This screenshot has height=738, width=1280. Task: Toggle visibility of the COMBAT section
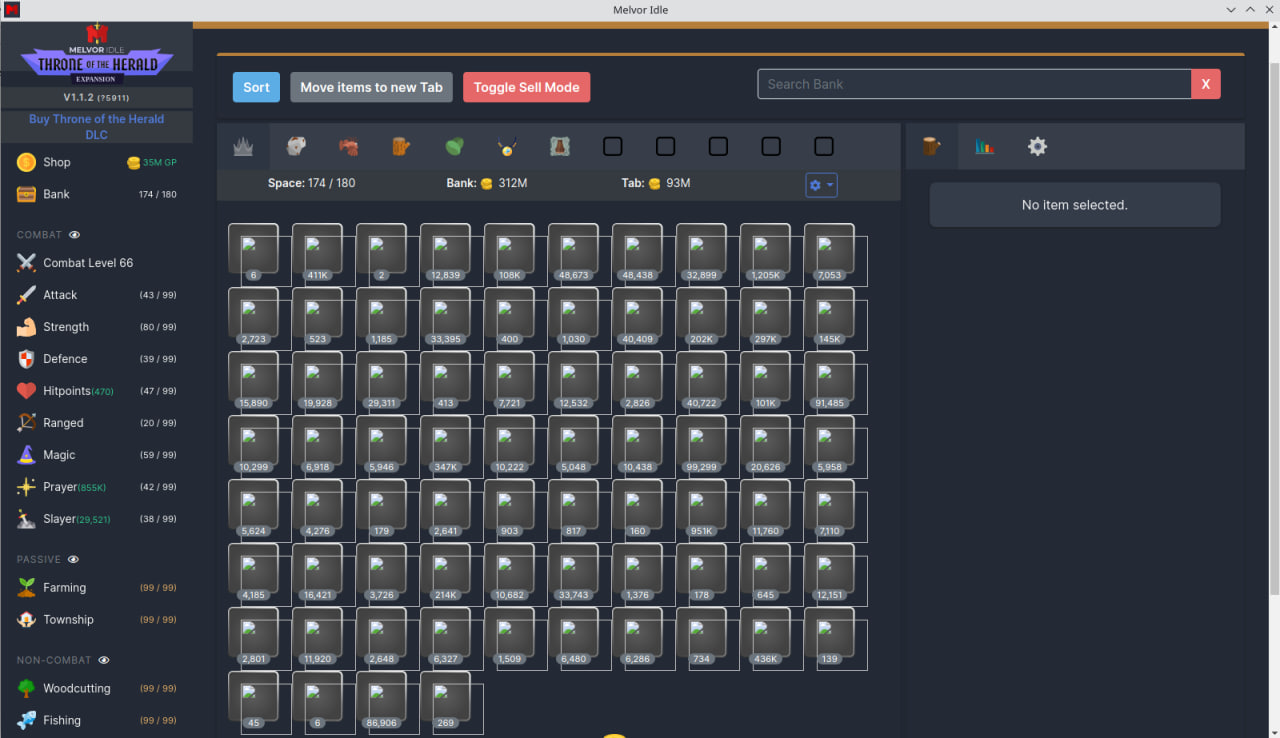click(73, 234)
